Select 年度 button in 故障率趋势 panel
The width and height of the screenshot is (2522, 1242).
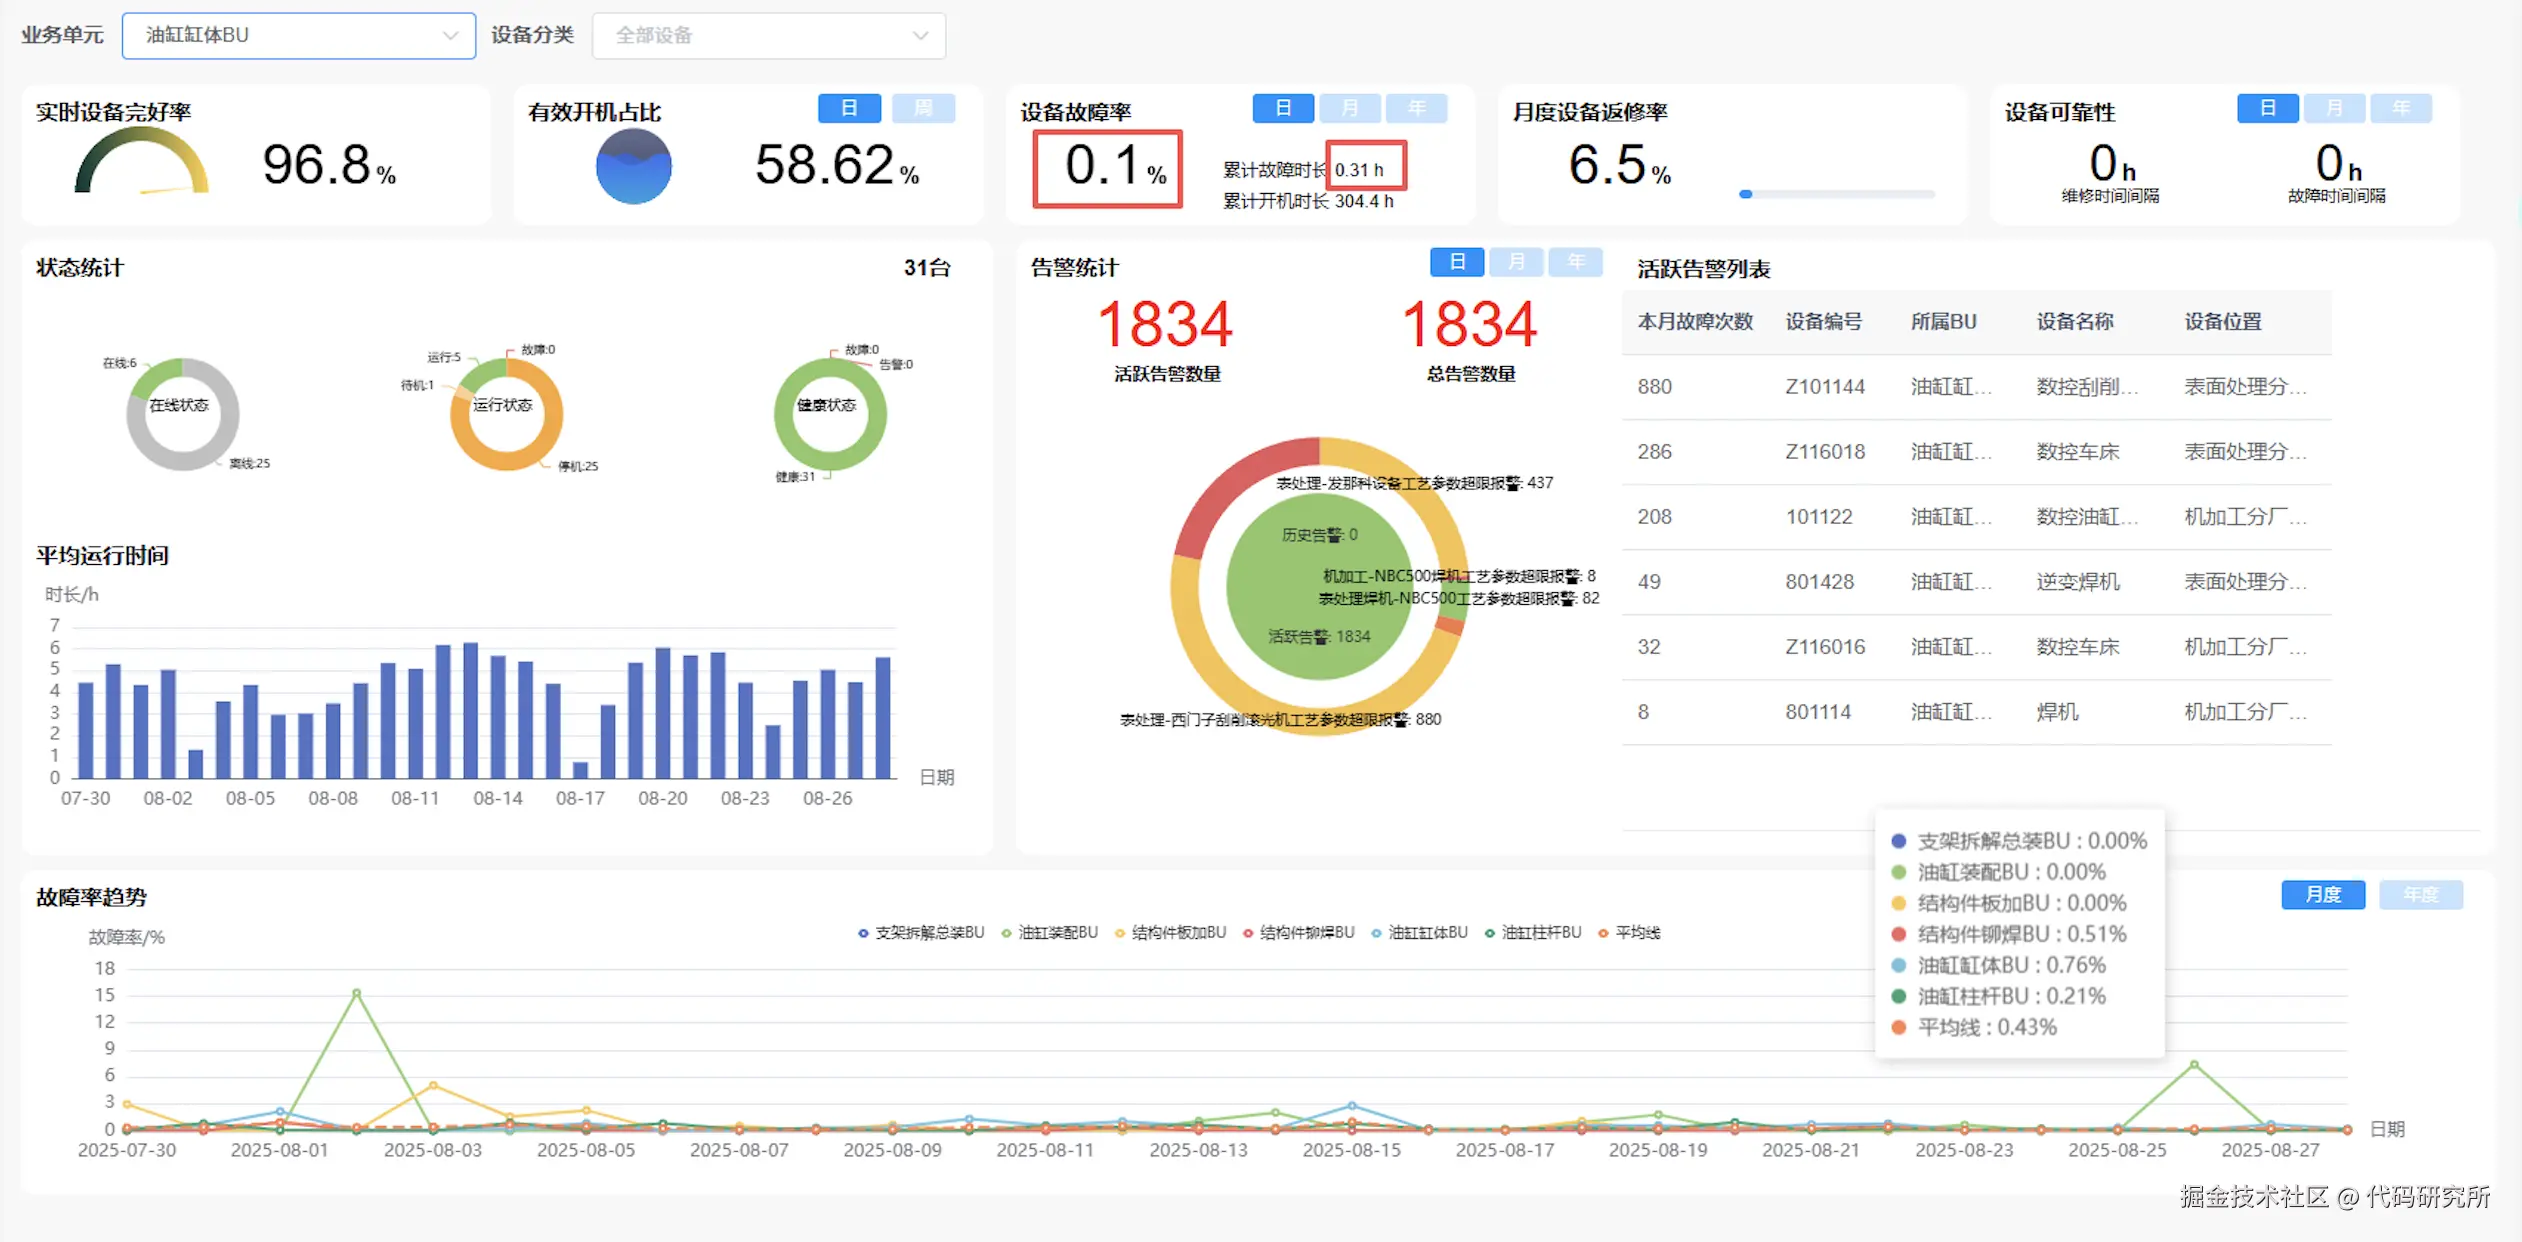point(2420,894)
